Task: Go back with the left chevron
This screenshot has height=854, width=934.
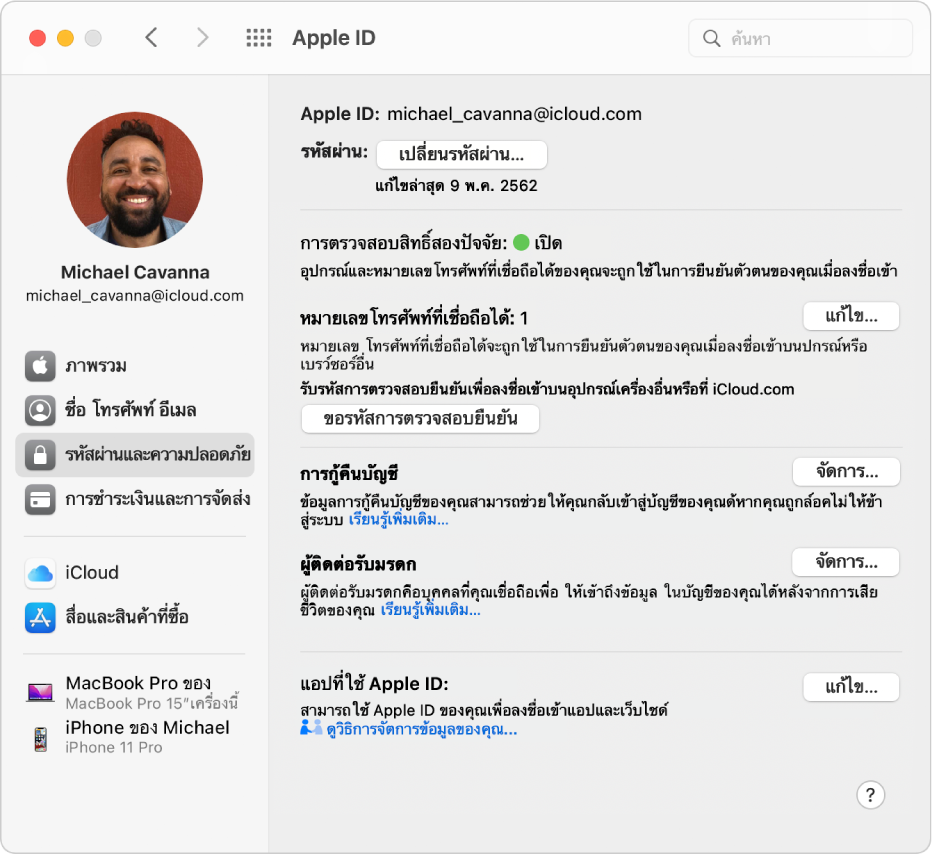Action: coord(151,38)
